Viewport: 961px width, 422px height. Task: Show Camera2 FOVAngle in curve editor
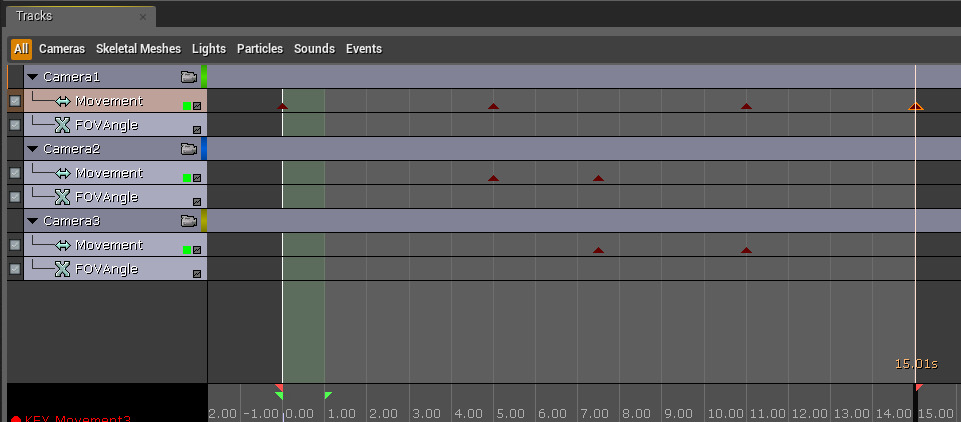[x=197, y=202]
